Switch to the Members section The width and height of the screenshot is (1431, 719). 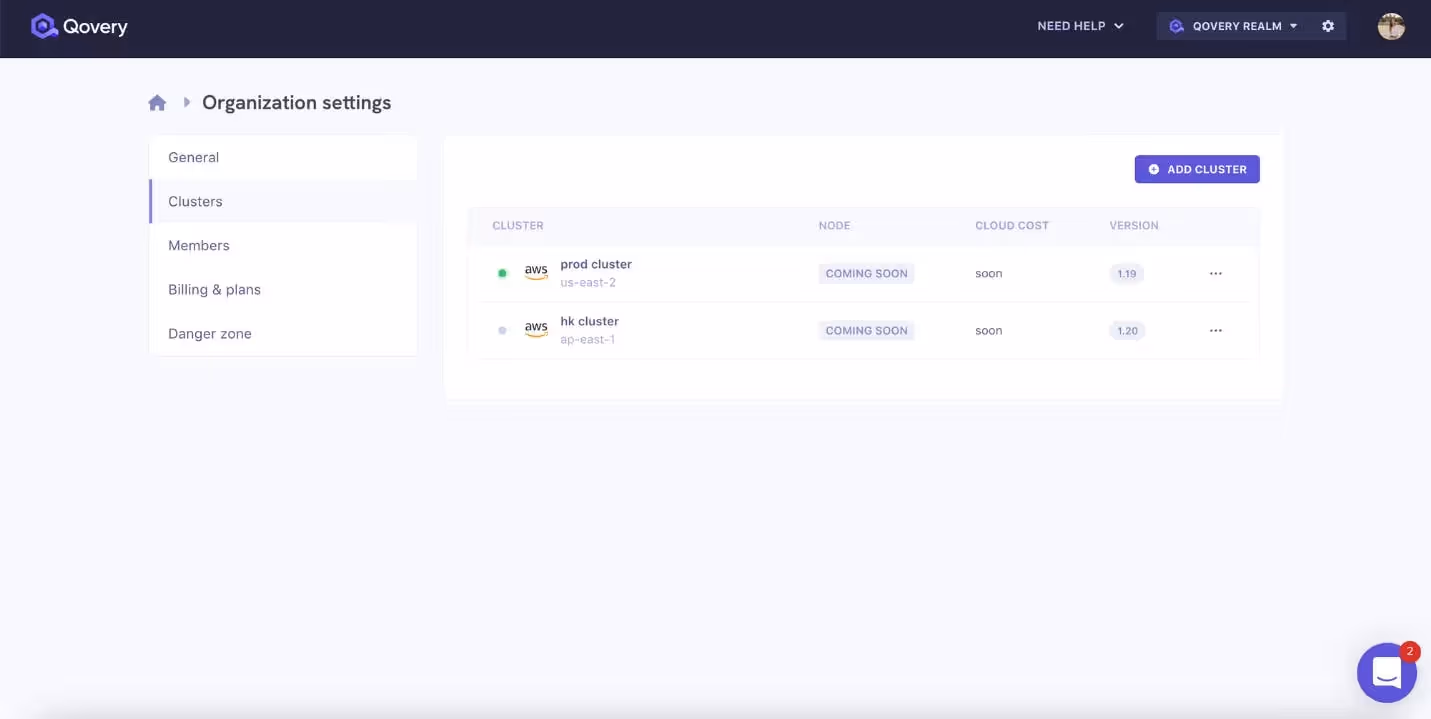[x=198, y=245]
